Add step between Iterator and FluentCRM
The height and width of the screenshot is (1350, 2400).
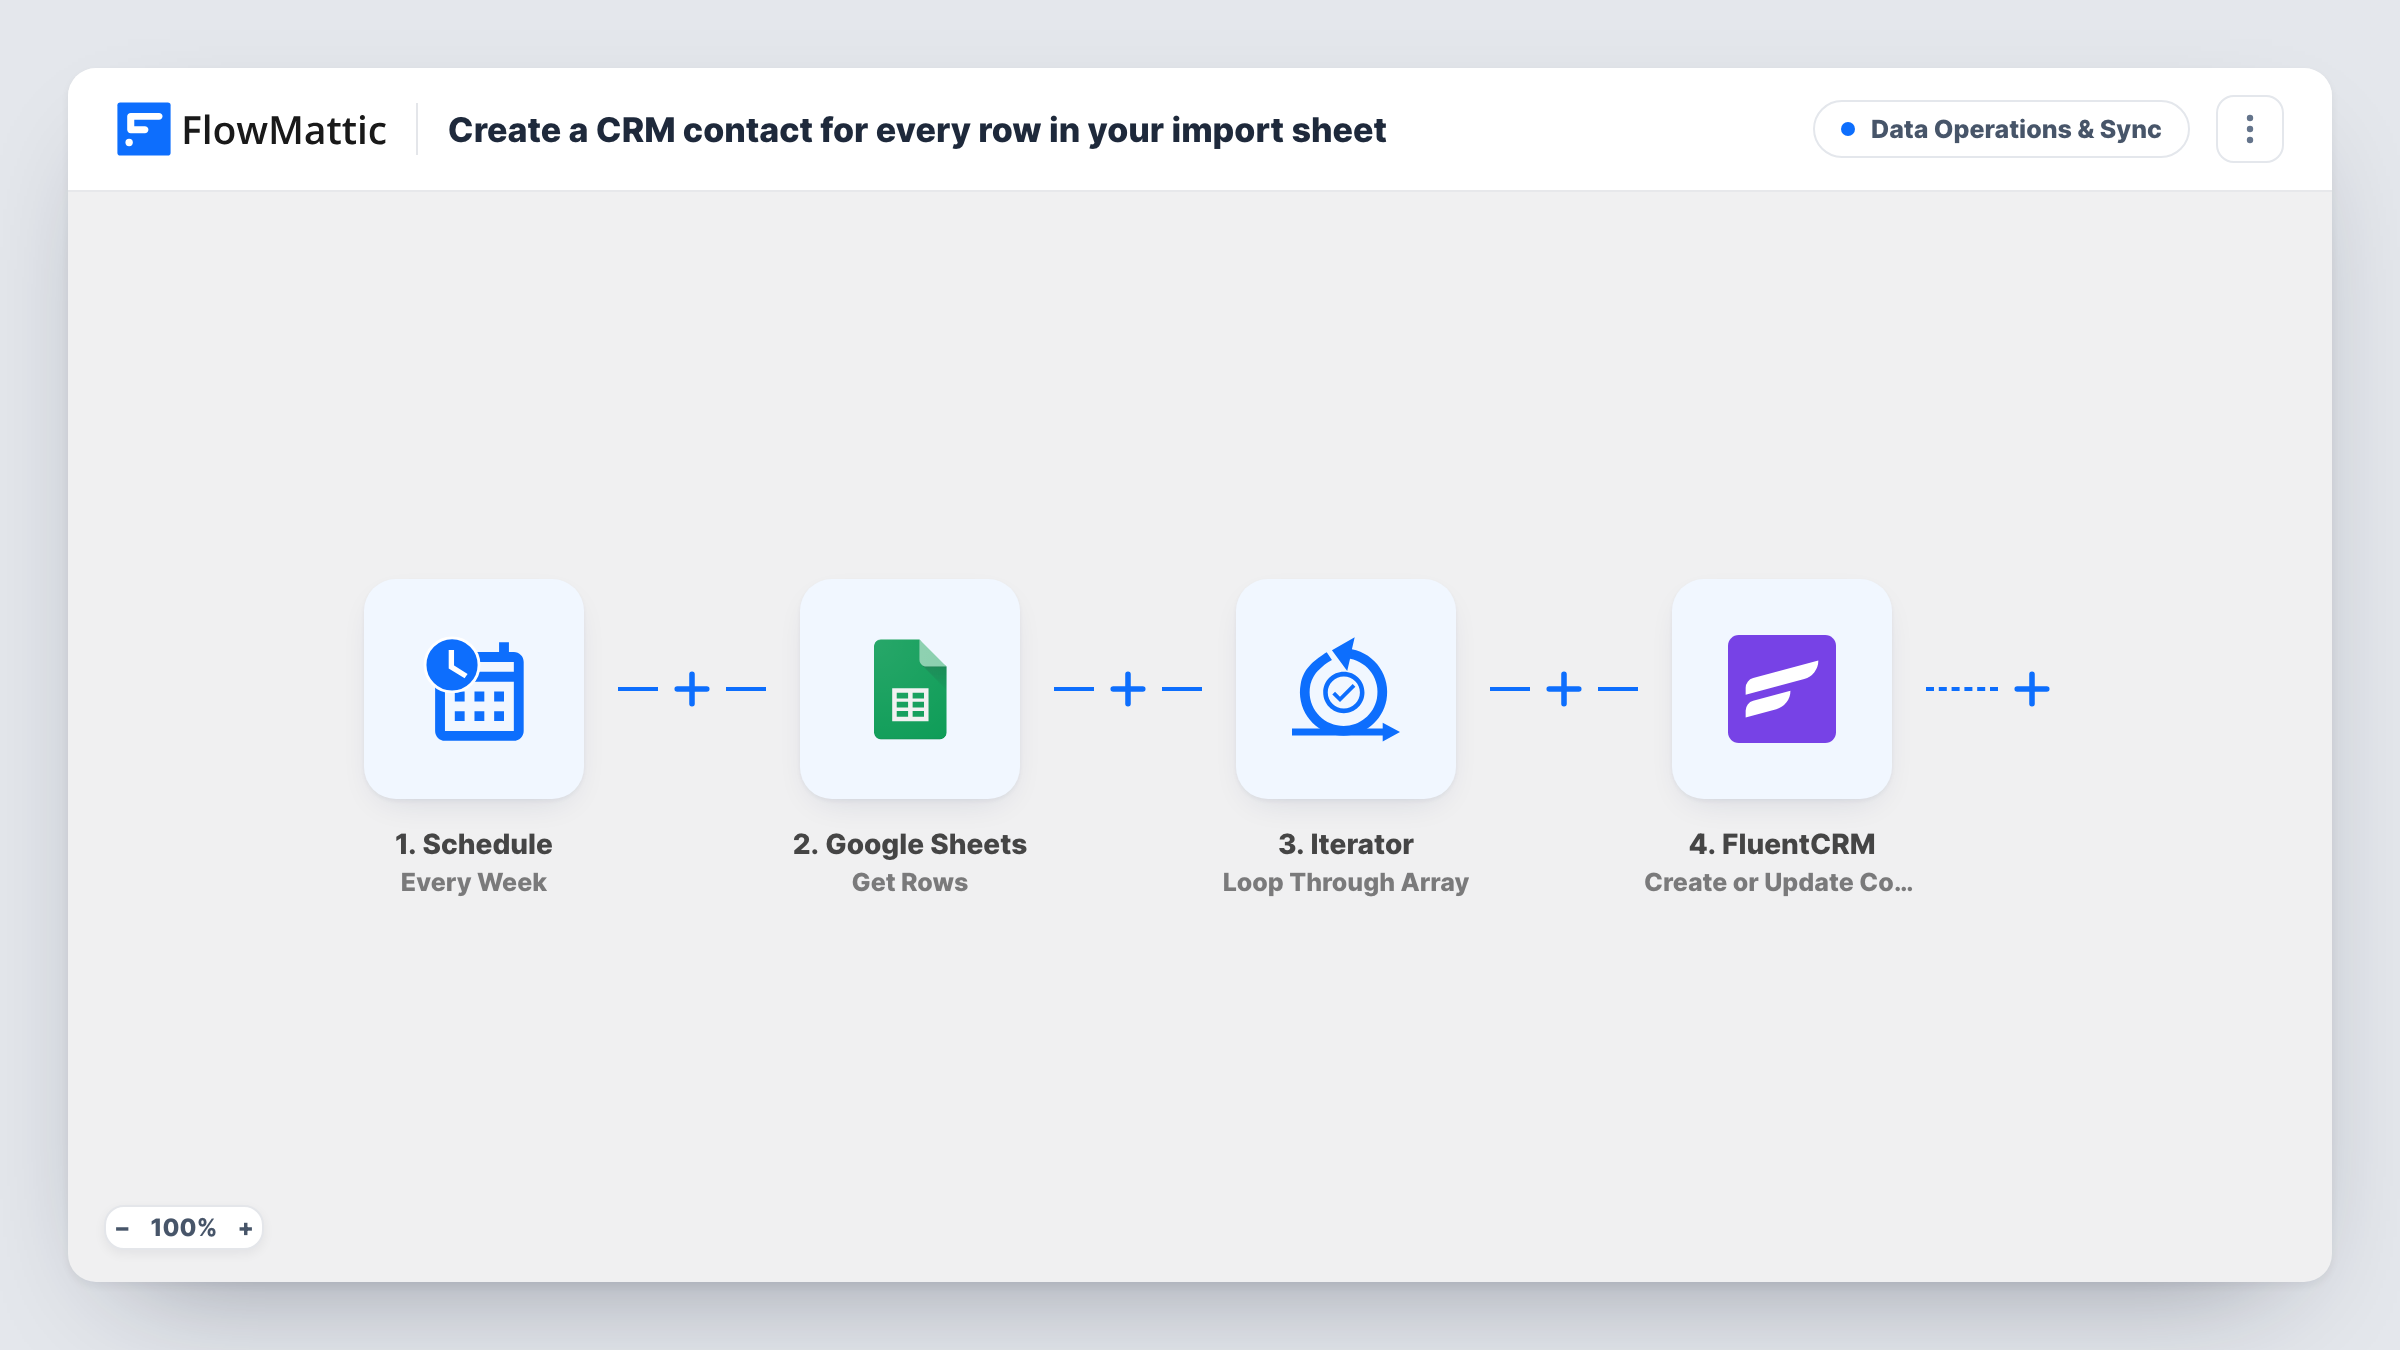tap(1564, 689)
